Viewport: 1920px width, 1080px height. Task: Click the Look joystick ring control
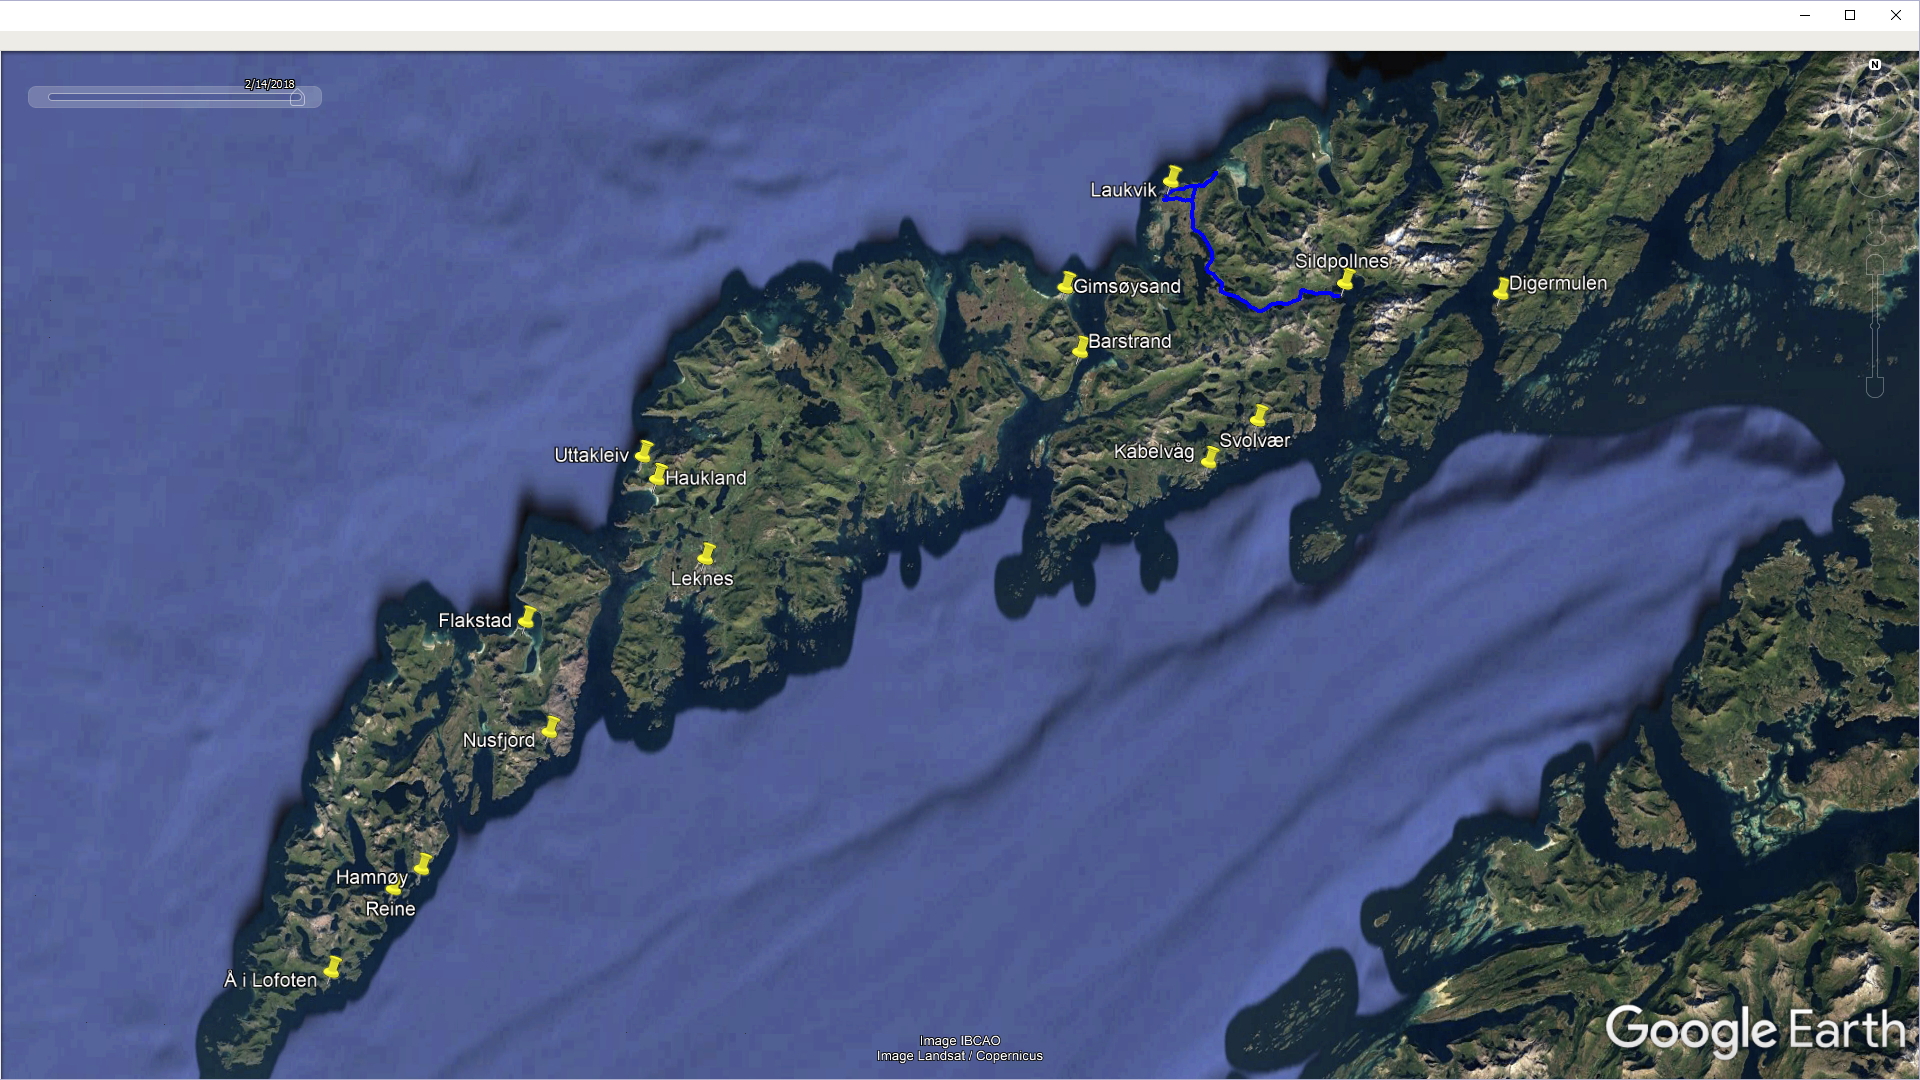point(1875,100)
